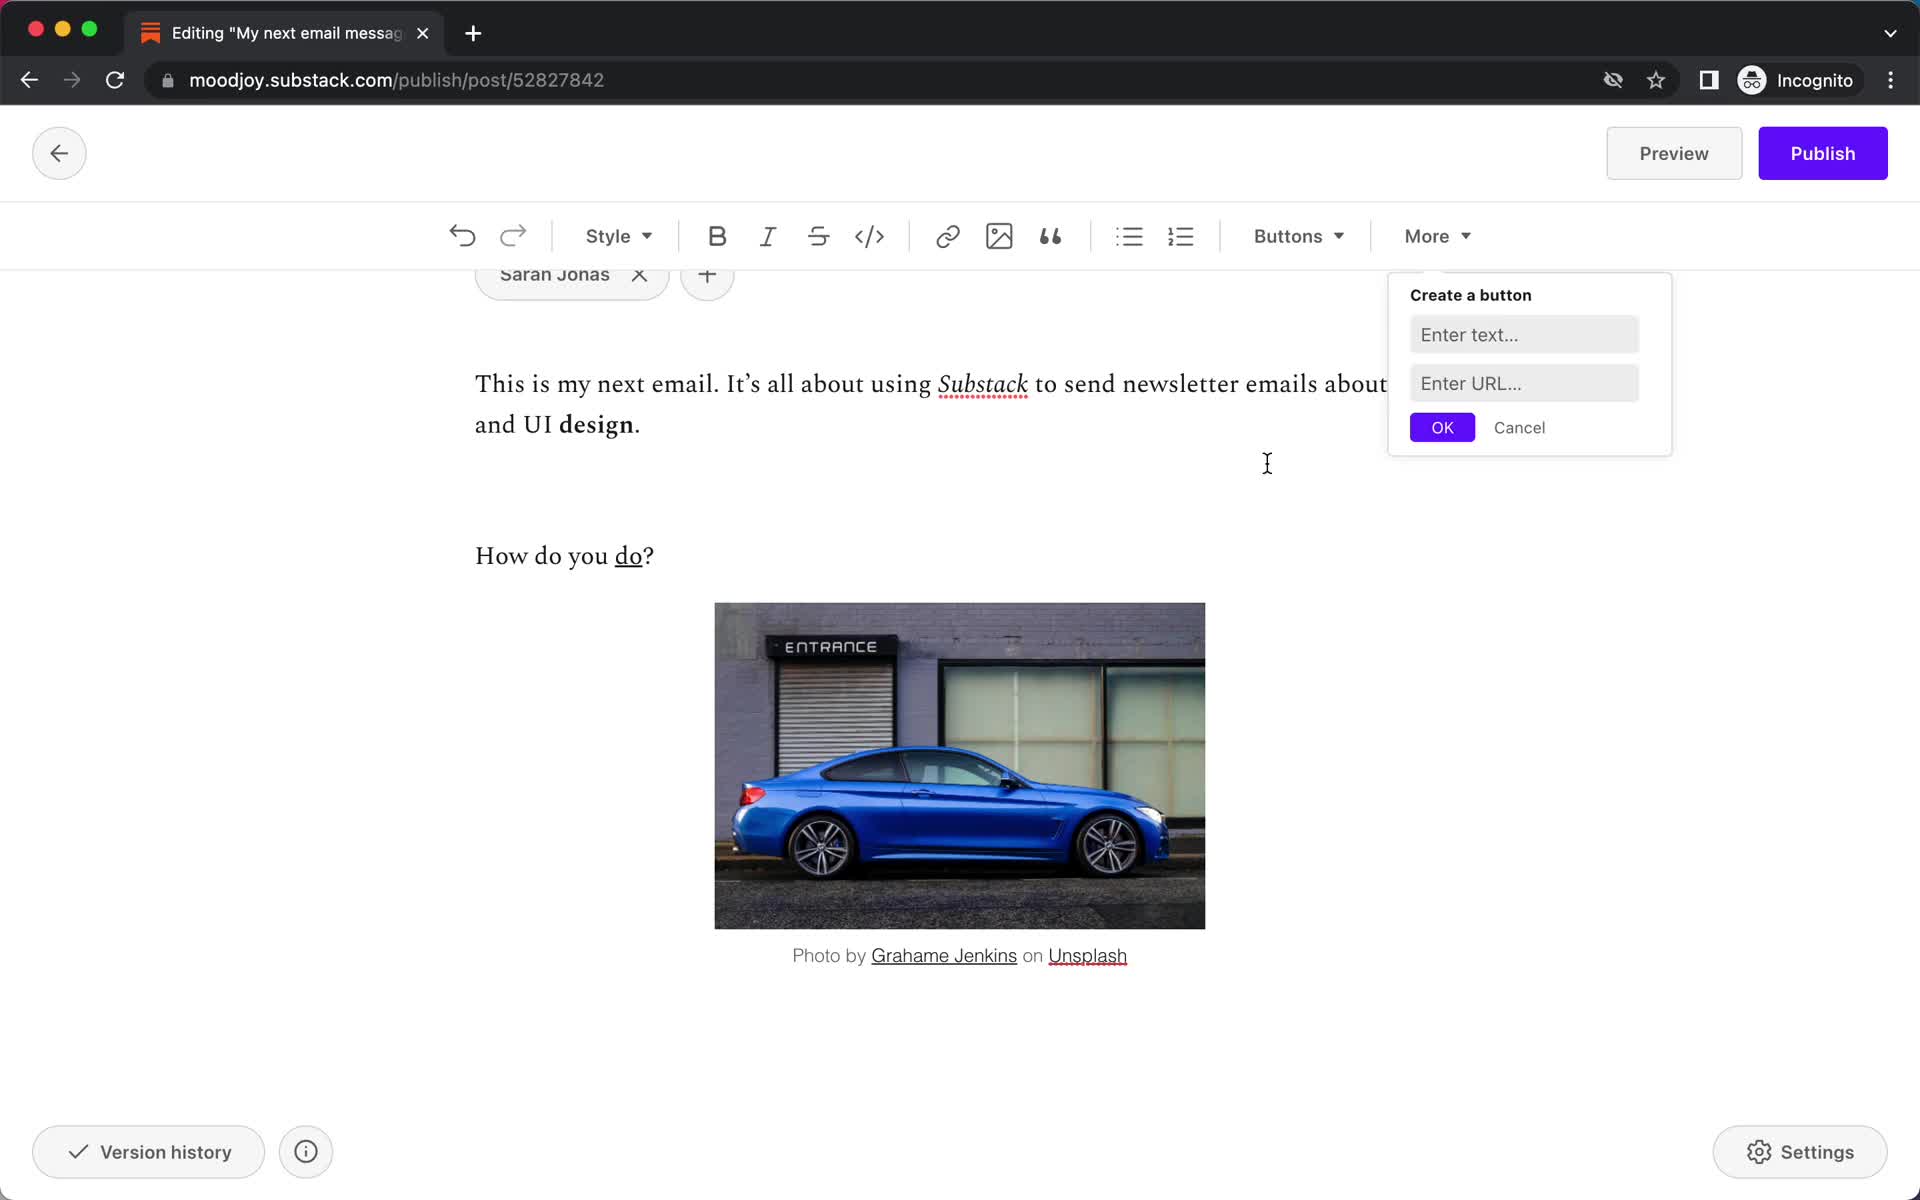Select the blue car image
The height and width of the screenshot is (1200, 1920).
pos(959,766)
